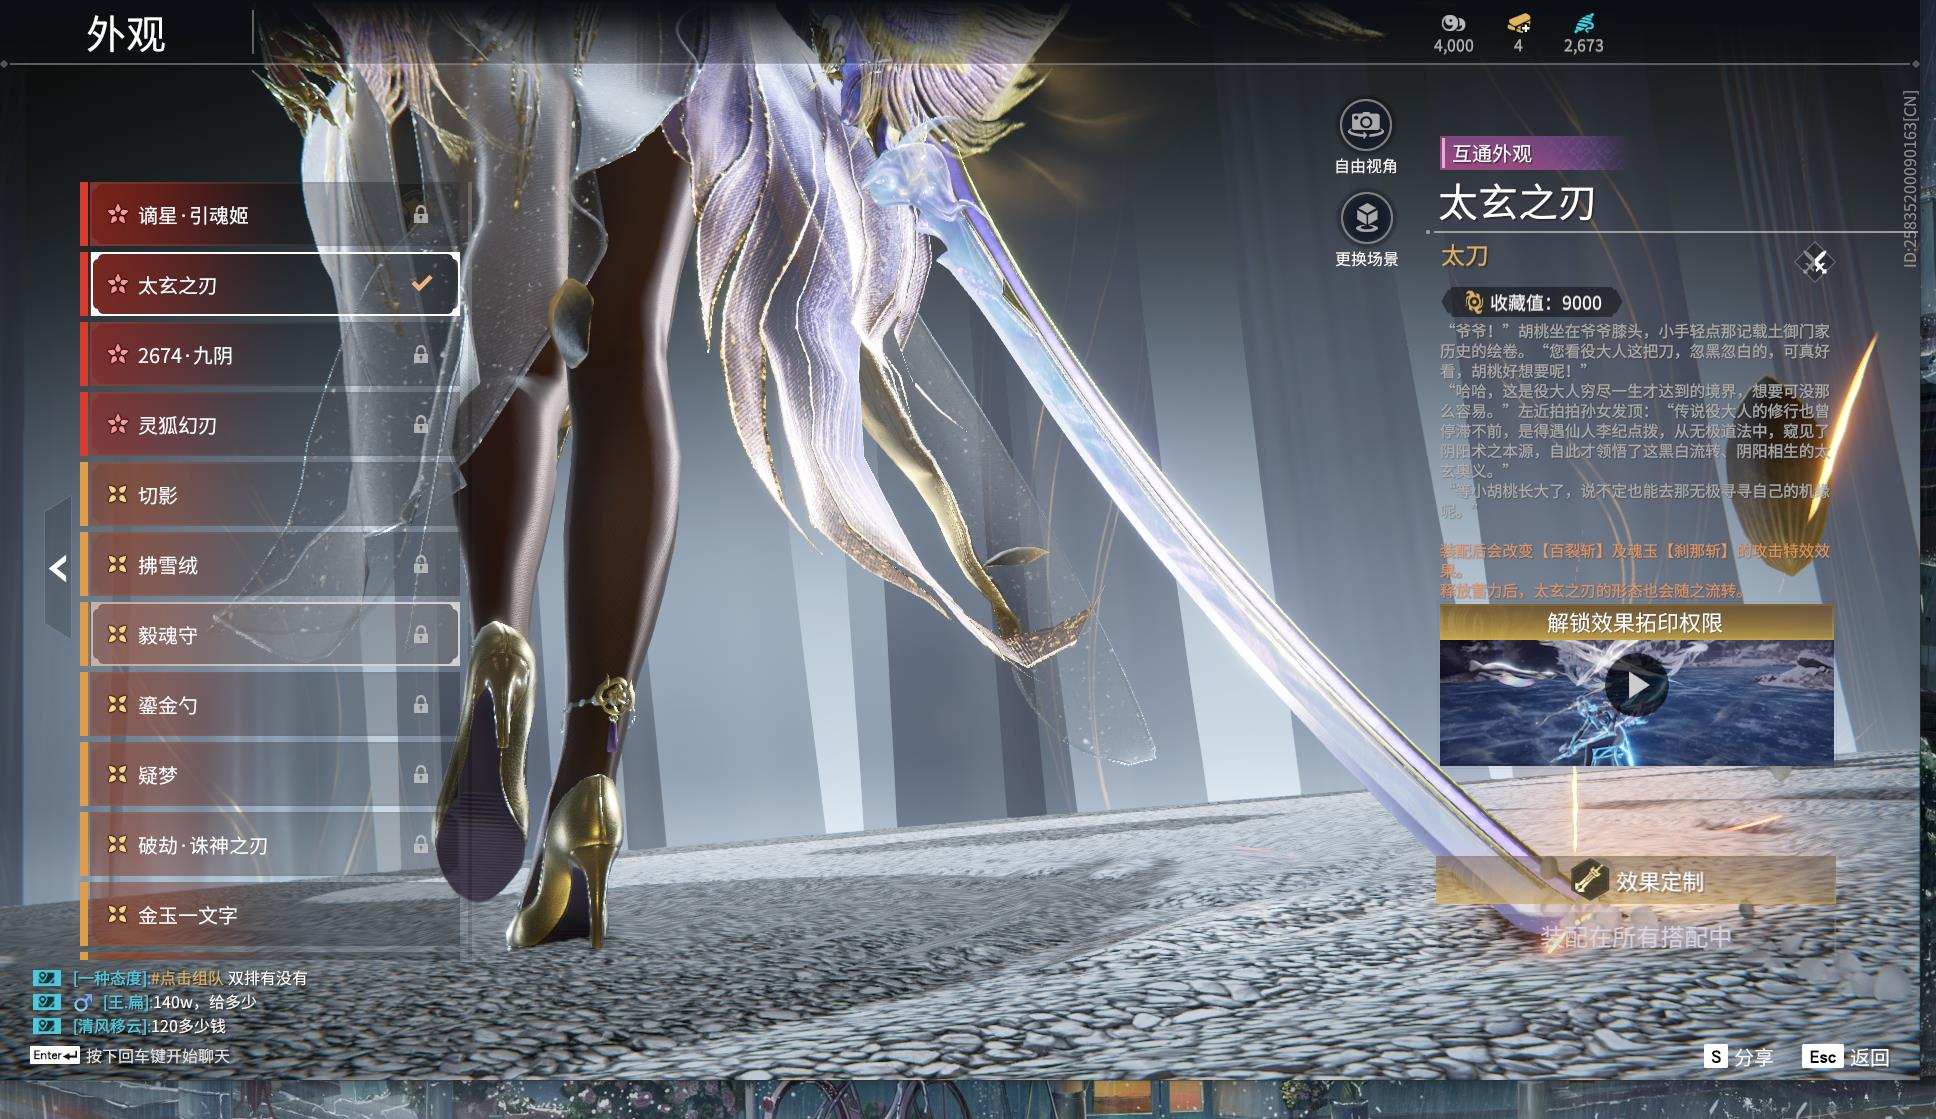Image resolution: width=1936 pixels, height=1119 pixels.
Task: Click the chat message 140w，给多少
Action: (x=205, y=1002)
